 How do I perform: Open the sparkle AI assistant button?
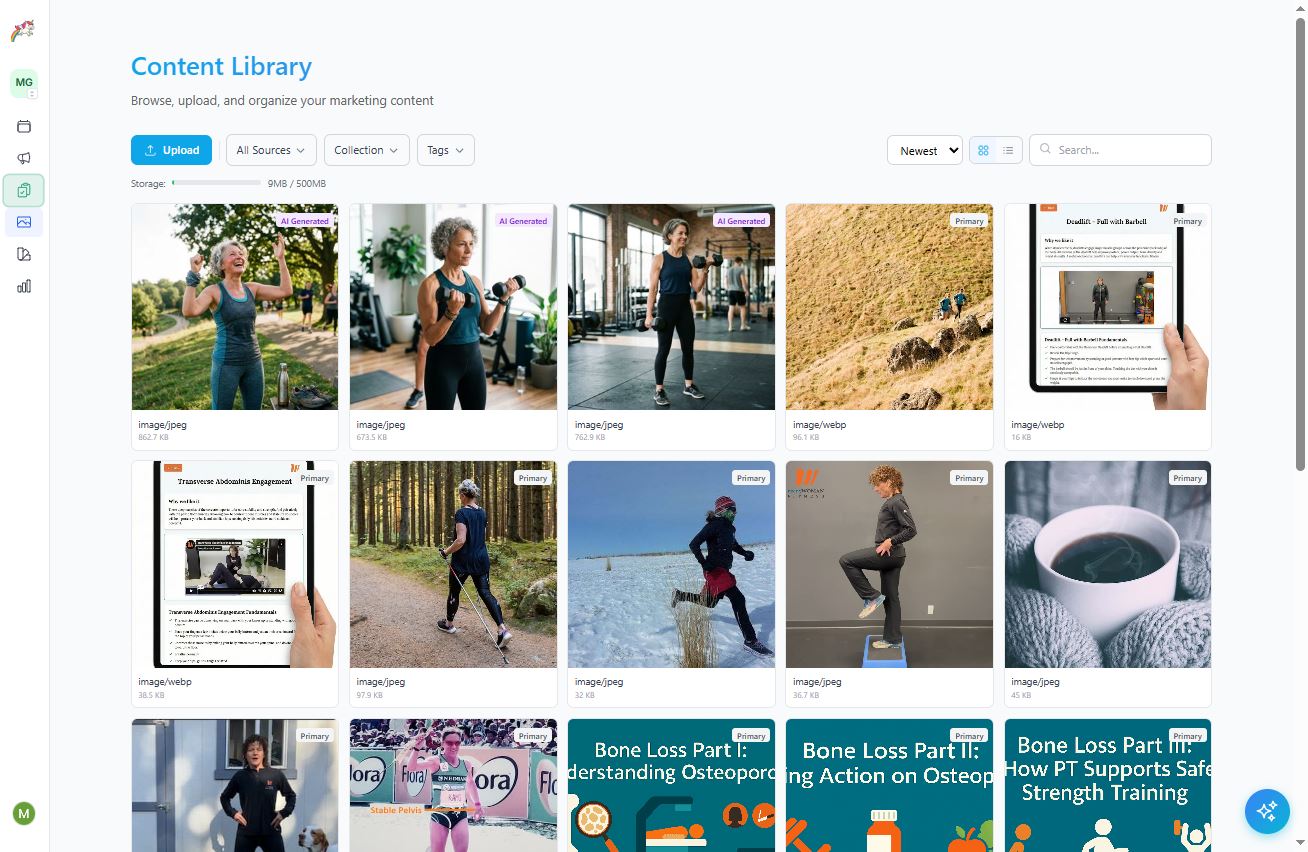(x=1267, y=811)
